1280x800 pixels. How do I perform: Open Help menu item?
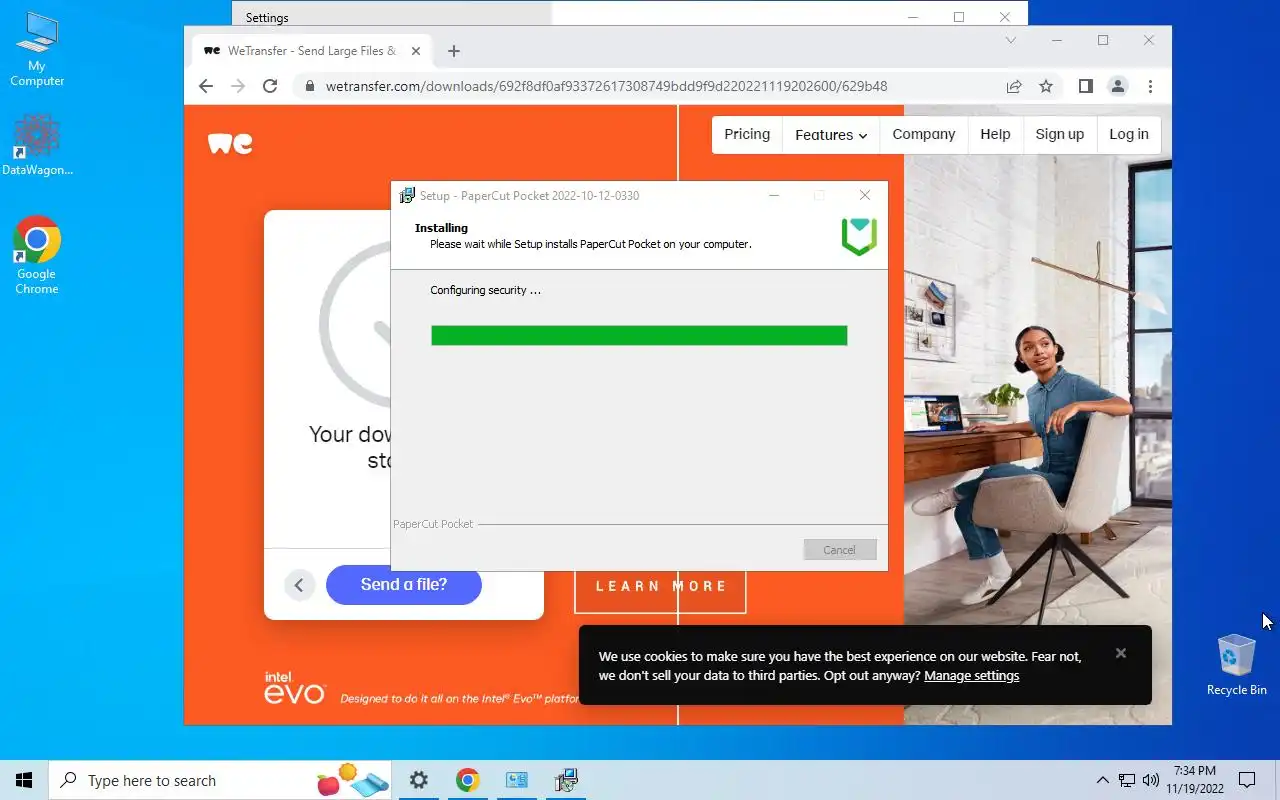(x=995, y=134)
